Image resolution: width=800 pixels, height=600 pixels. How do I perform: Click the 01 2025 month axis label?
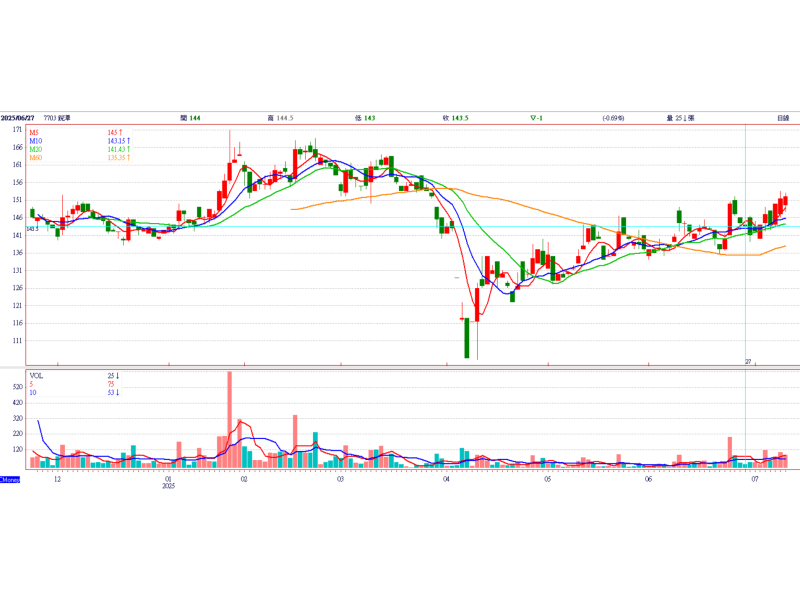point(168,482)
